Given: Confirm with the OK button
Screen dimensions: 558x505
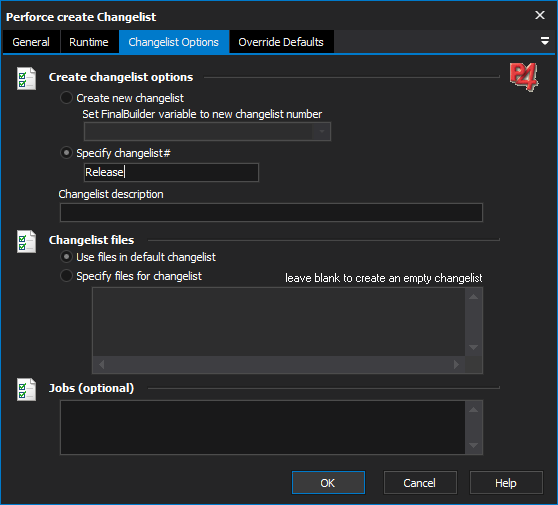Looking at the screenshot, I should pos(328,483).
